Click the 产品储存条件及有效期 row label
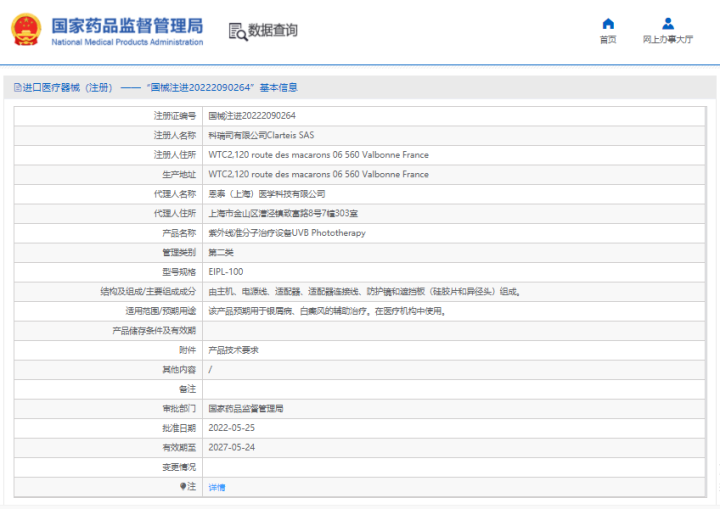Screen dimensions: 720x509 coord(154,330)
